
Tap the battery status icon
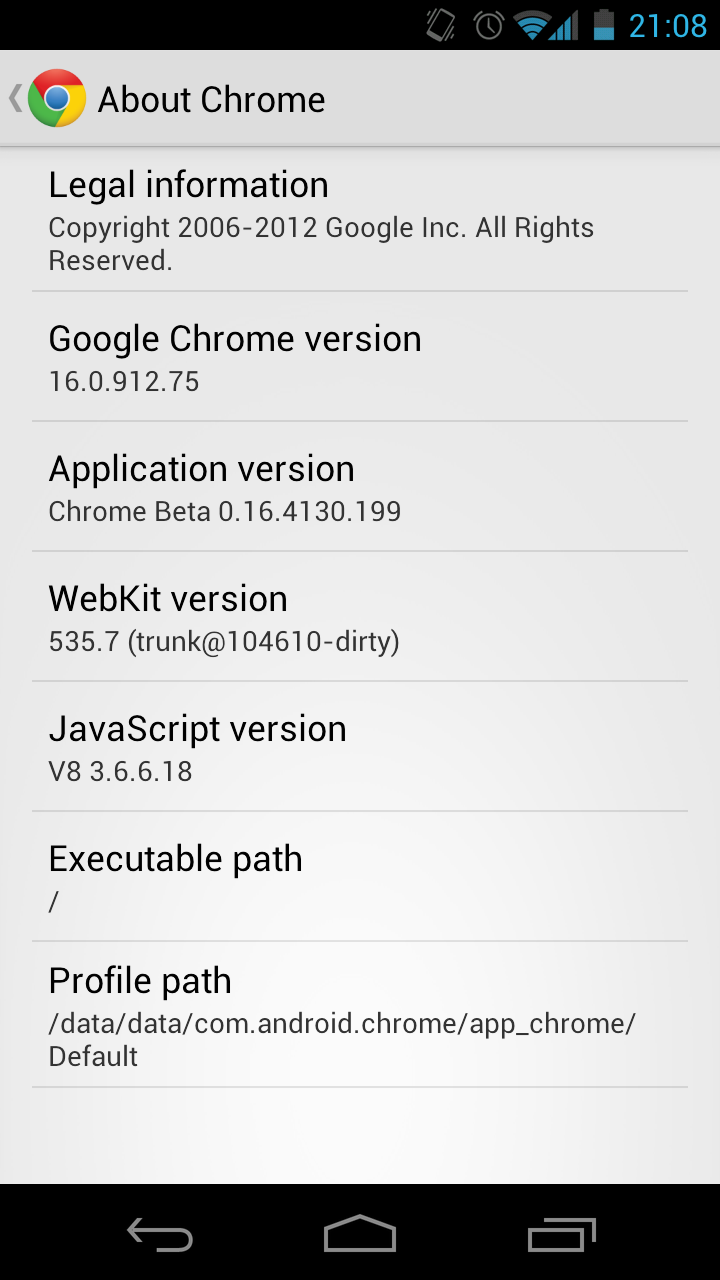click(603, 25)
